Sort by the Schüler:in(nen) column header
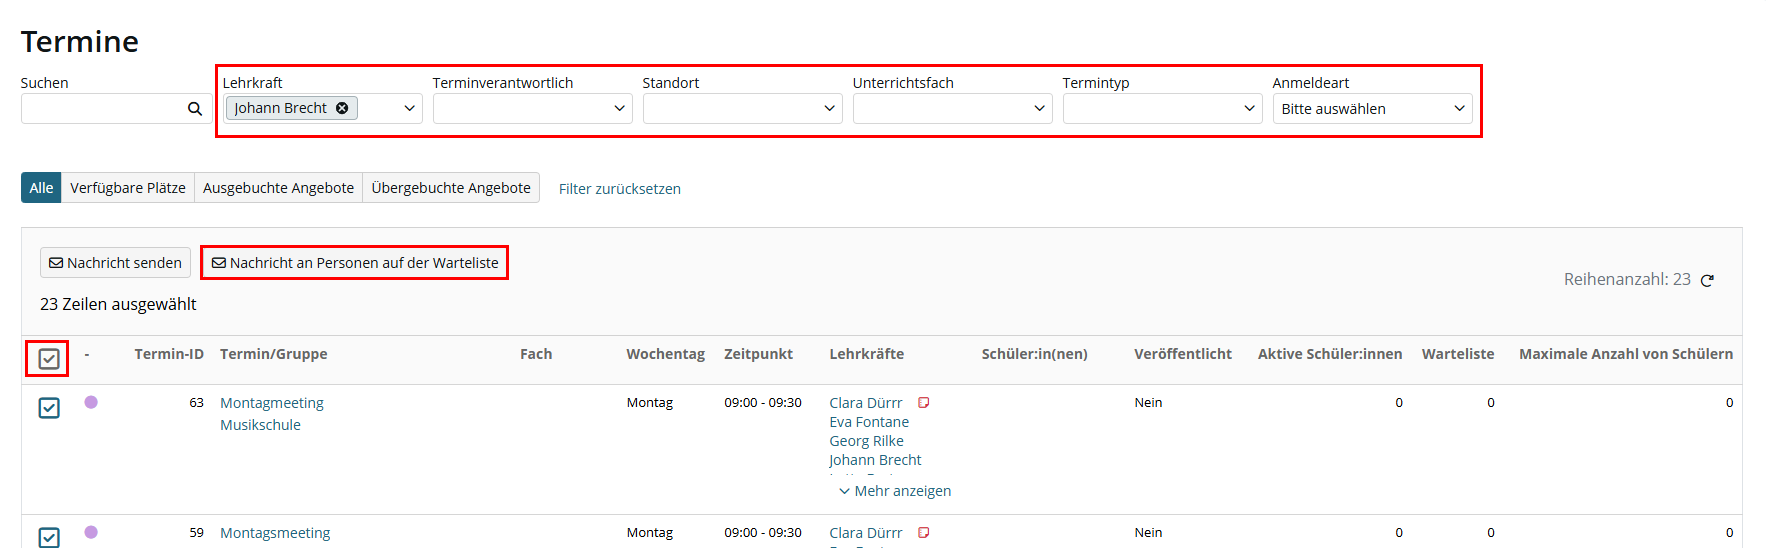Image resolution: width=1766 pixels, height=548 pixels. pos(1035,354)
